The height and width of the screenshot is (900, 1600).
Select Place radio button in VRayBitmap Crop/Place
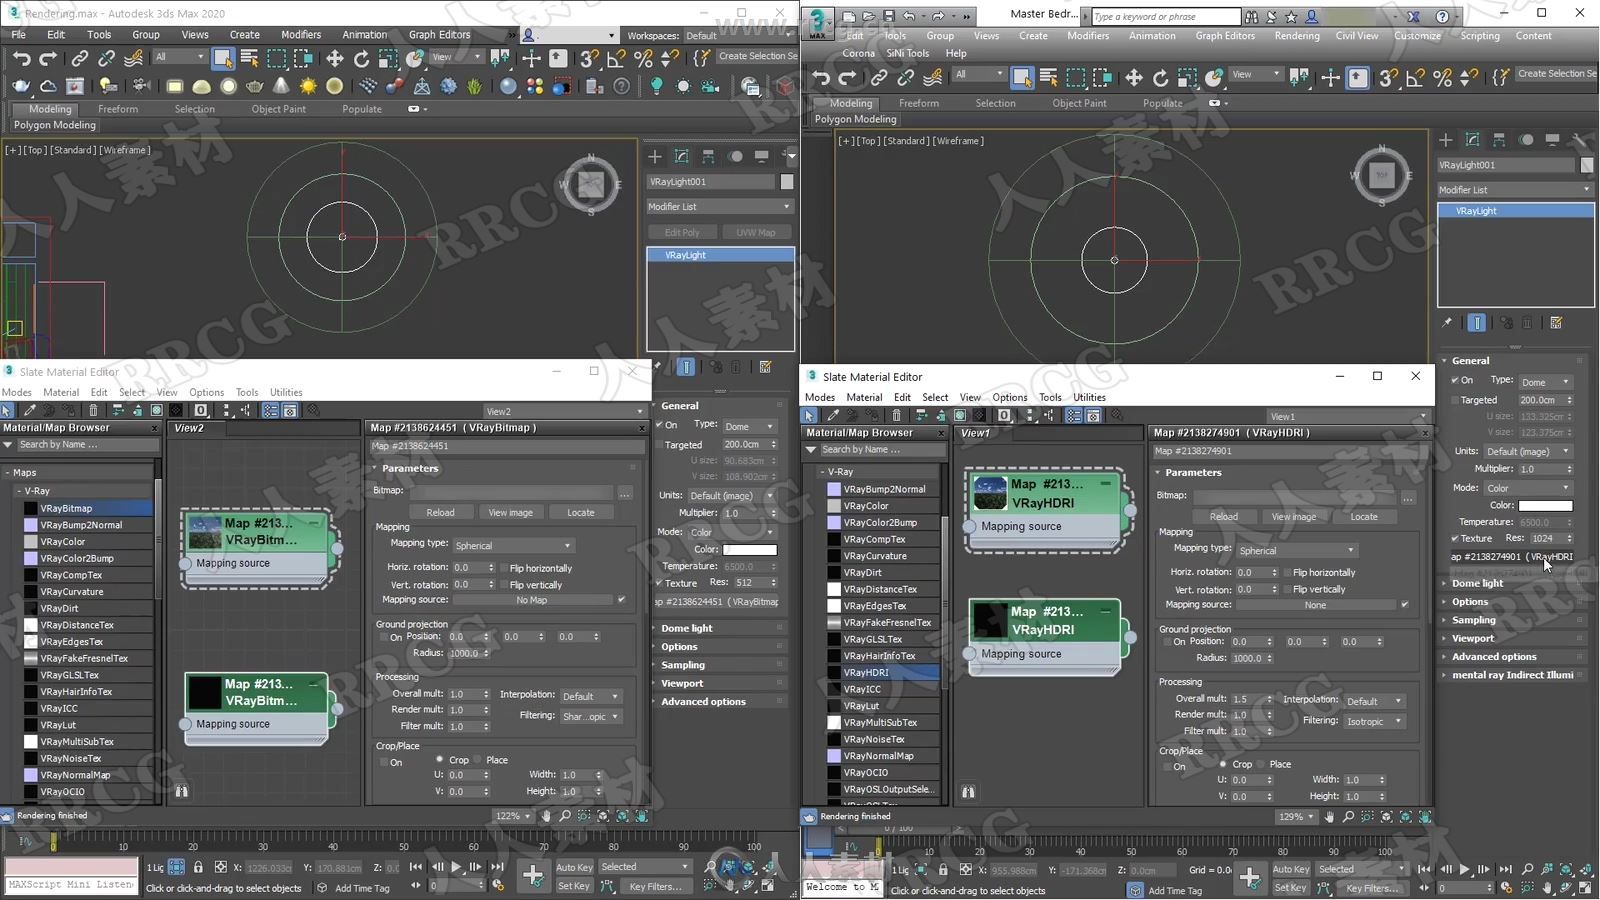478,760
